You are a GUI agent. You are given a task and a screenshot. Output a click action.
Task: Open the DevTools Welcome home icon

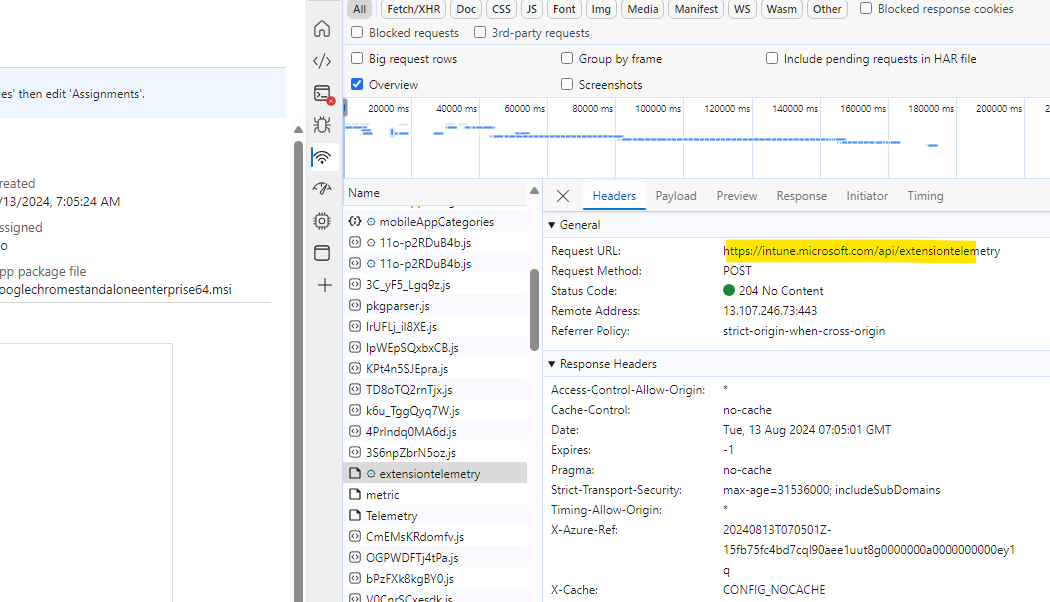(x=322, y=29)
